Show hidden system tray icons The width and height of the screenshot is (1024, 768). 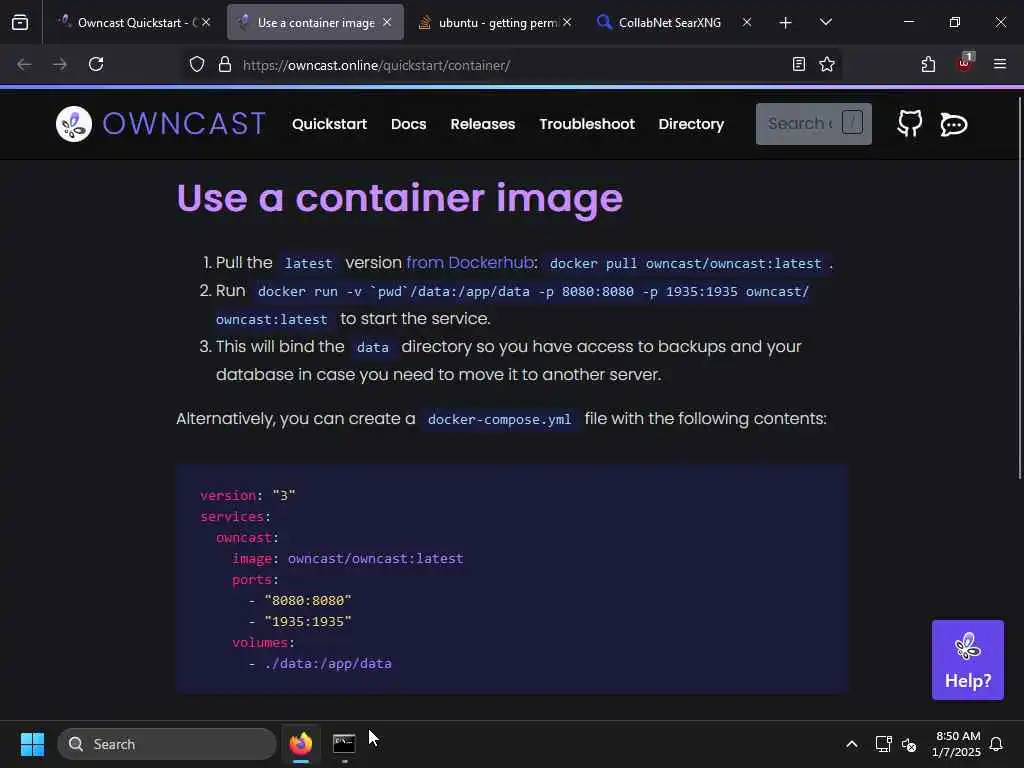(852, 744)
